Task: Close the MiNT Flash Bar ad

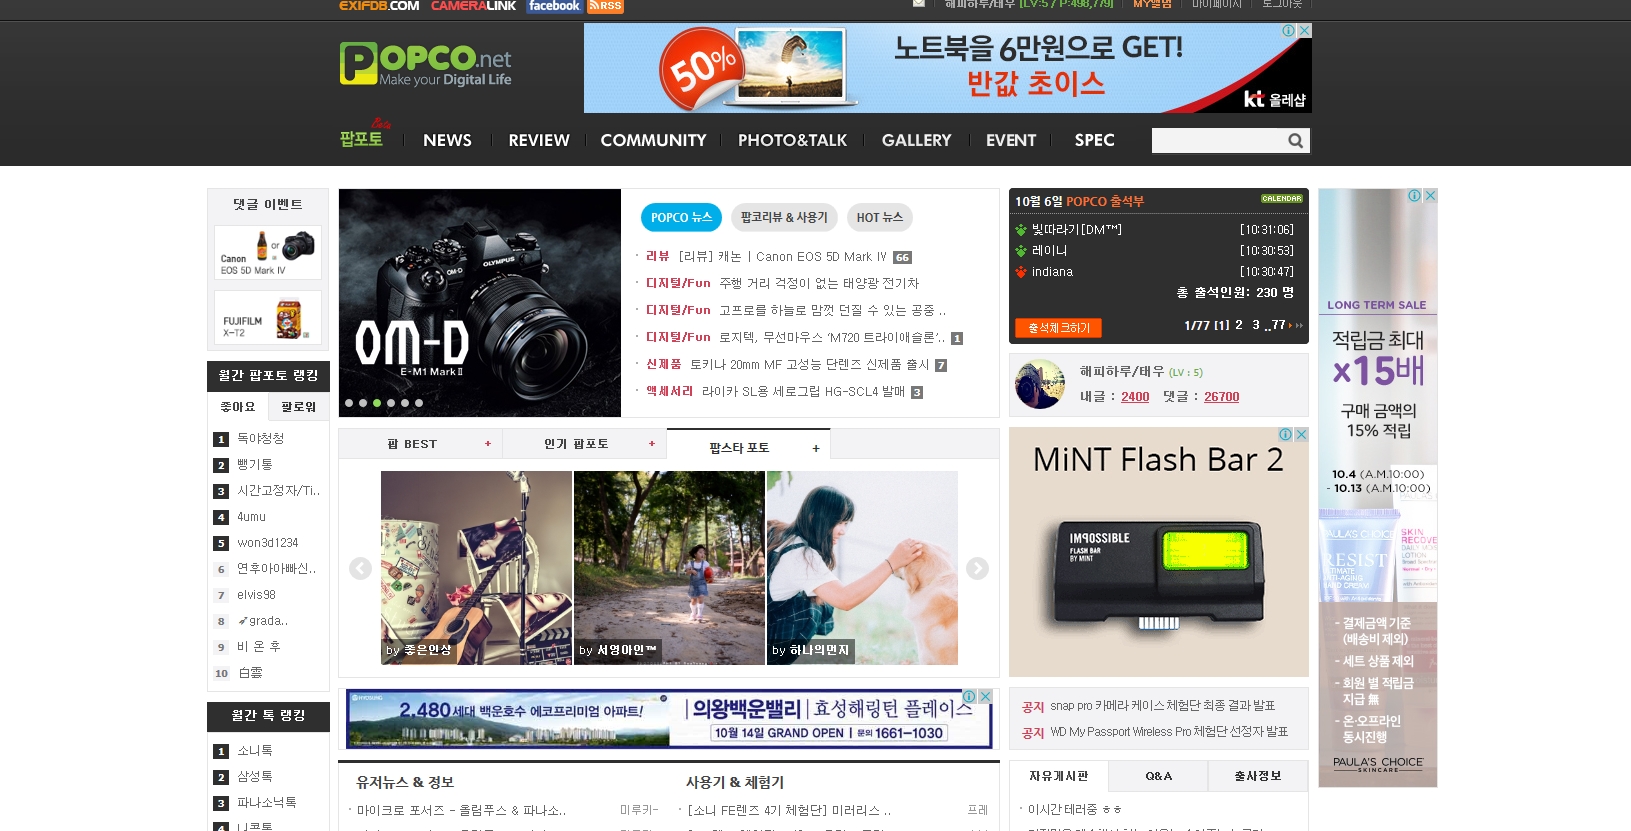Action: click(1301, 434)
